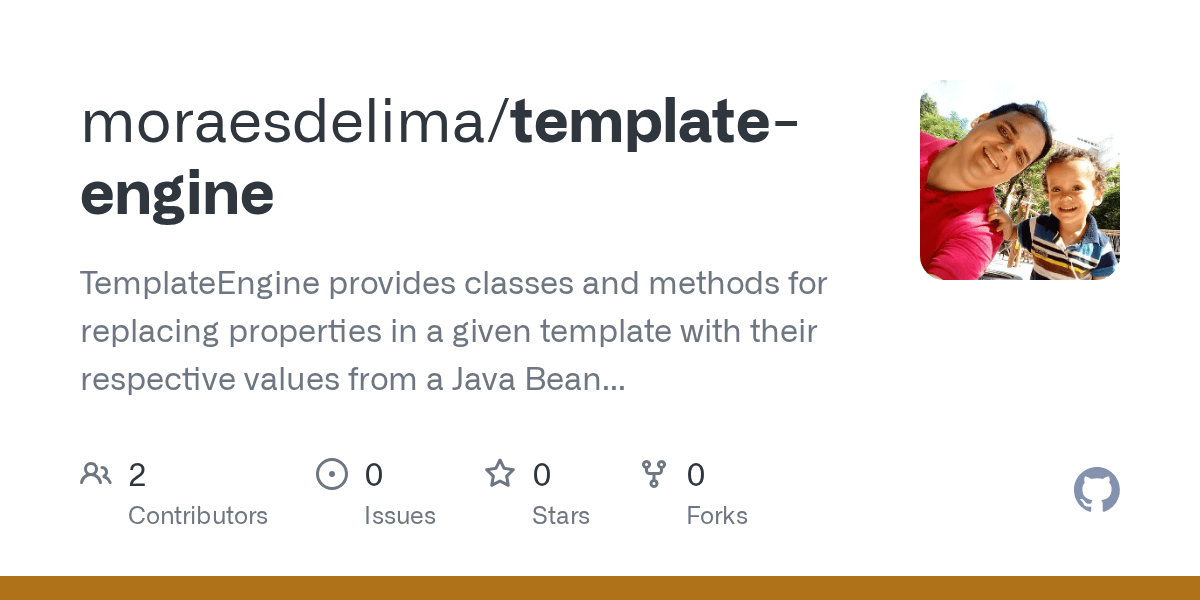Click the word TemplateEngine in description

pos(200,284)
